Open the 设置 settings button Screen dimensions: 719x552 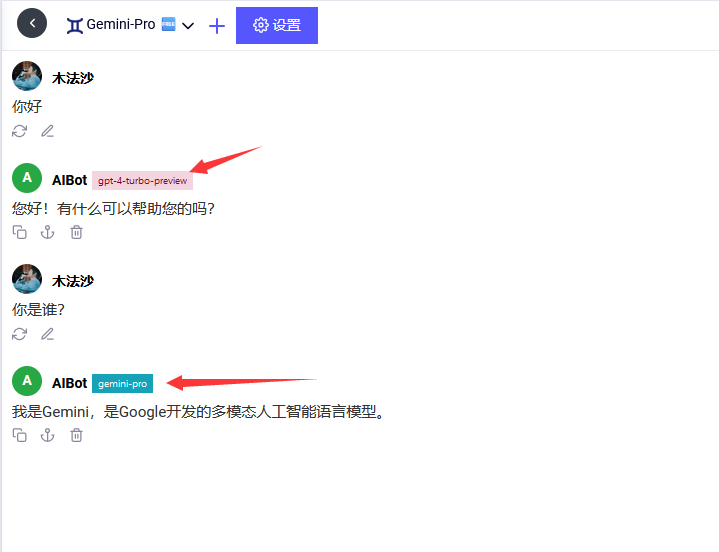tap(277, 25)
